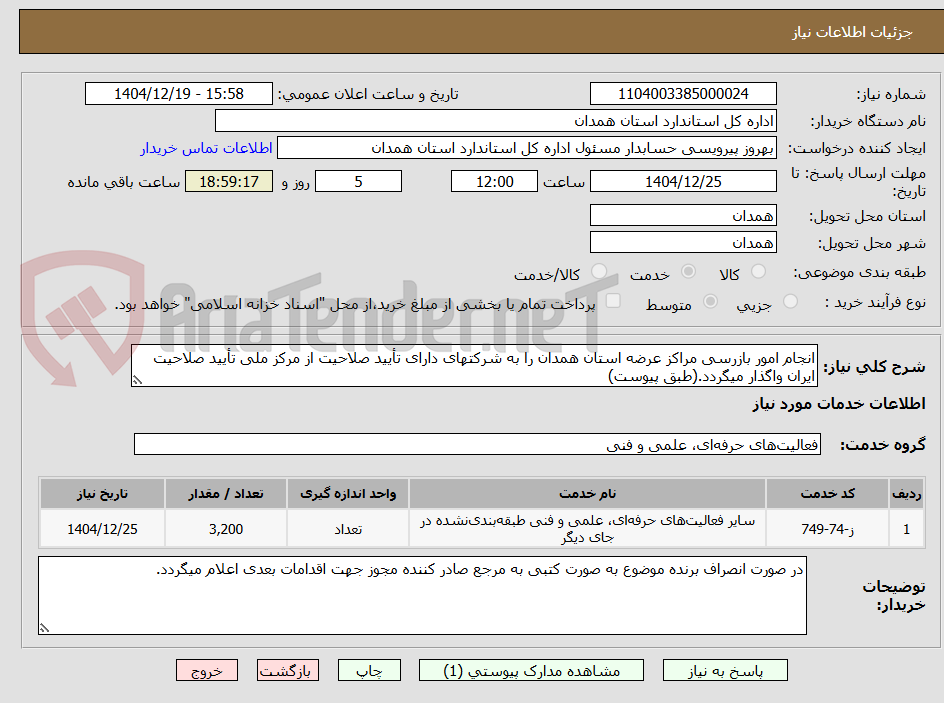Image resolution: width=944 pixels, height=703 pixels.
Task: Click the چاپ print button
Action: tap(369, 670)
